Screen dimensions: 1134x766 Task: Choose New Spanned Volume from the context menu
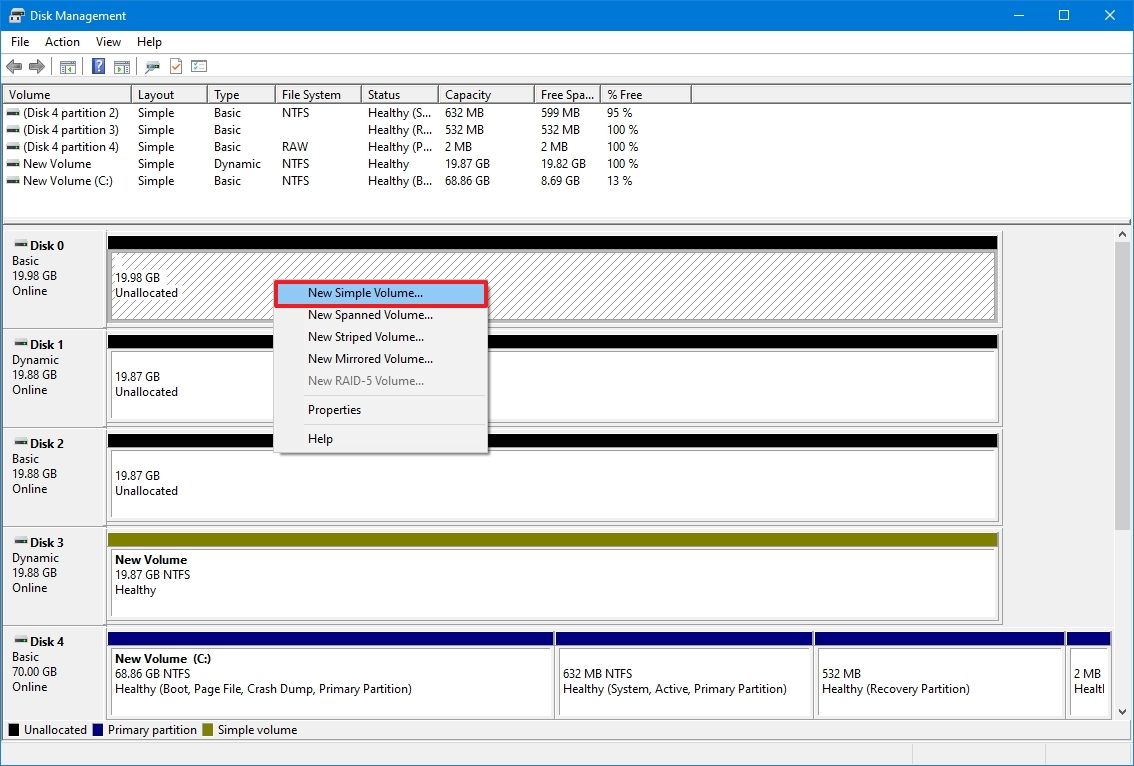pos(370,315)
